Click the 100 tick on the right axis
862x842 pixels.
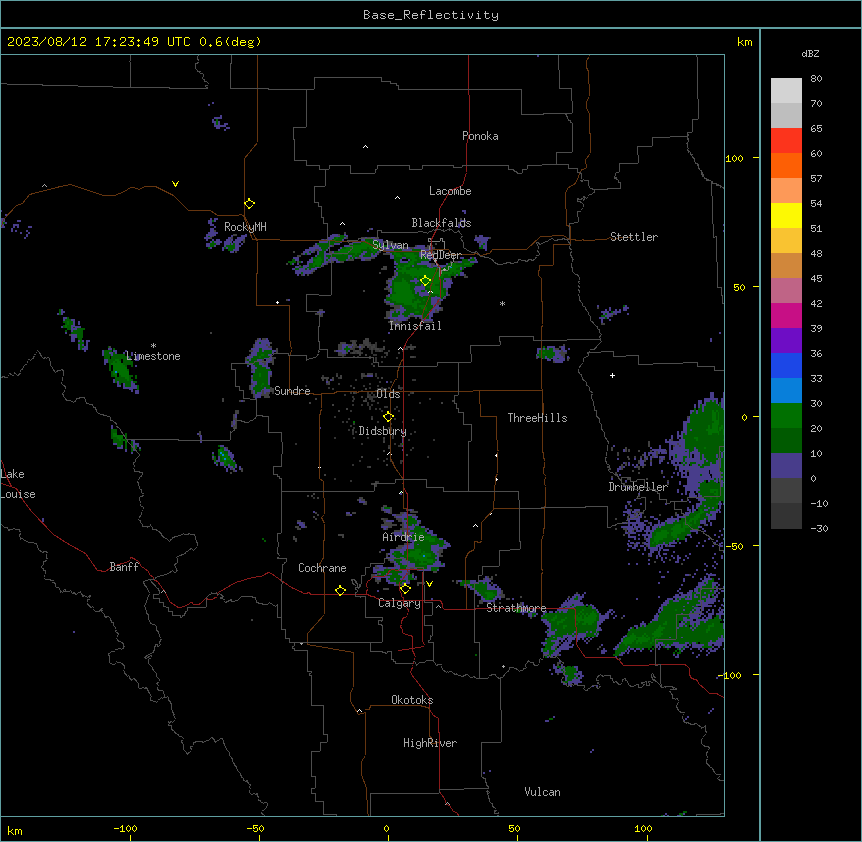tap(734, 158)
